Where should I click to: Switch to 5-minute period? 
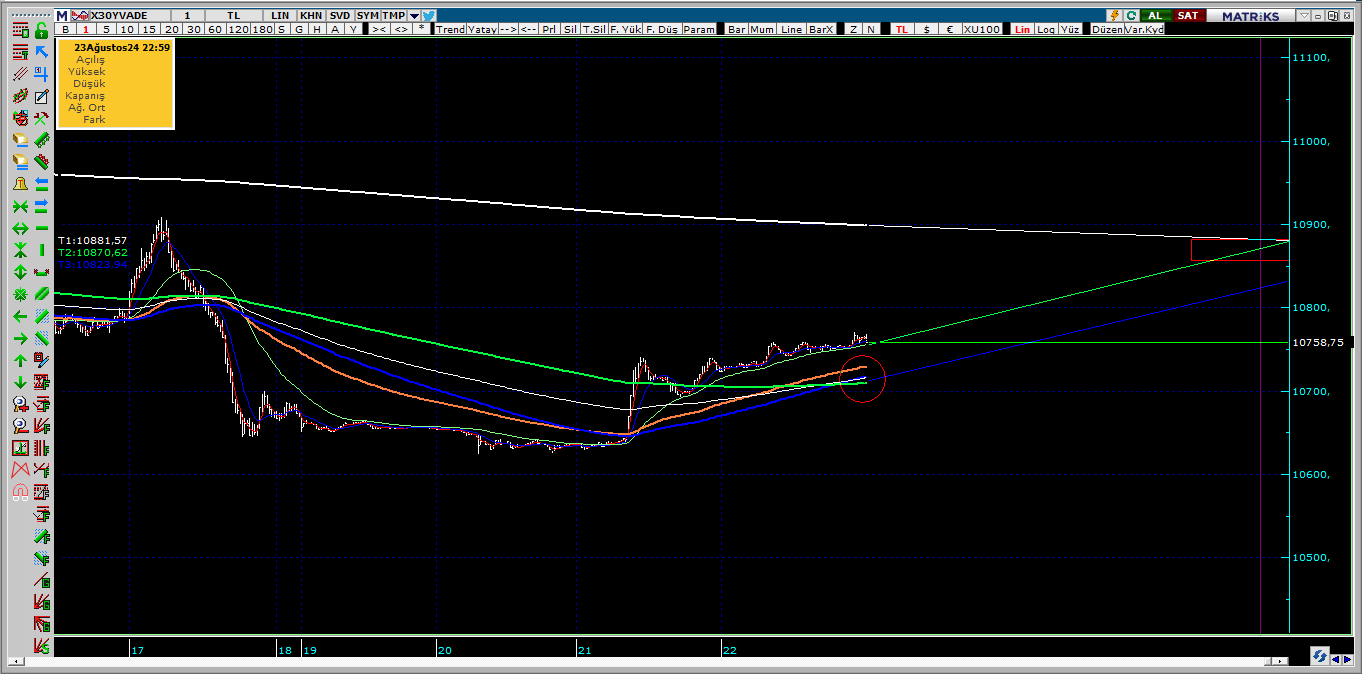tap(106, 29)
